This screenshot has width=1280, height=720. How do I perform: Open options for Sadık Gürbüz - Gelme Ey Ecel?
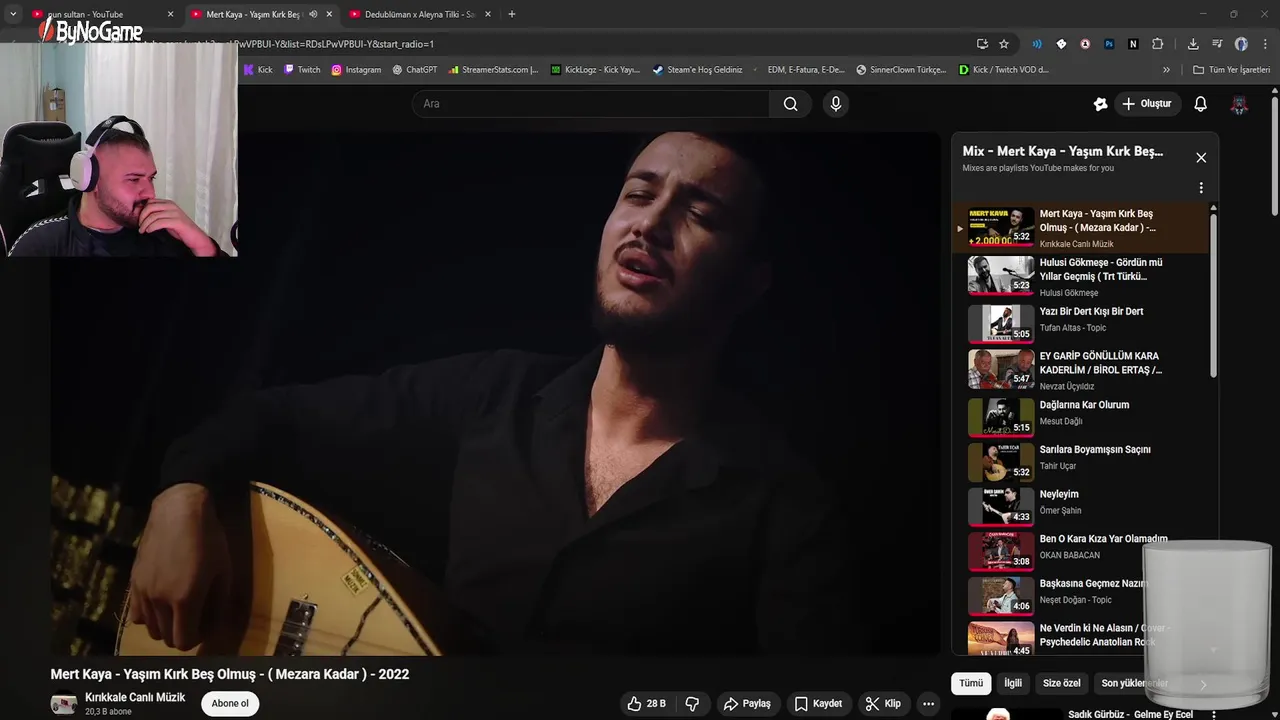coord(1214,714)
